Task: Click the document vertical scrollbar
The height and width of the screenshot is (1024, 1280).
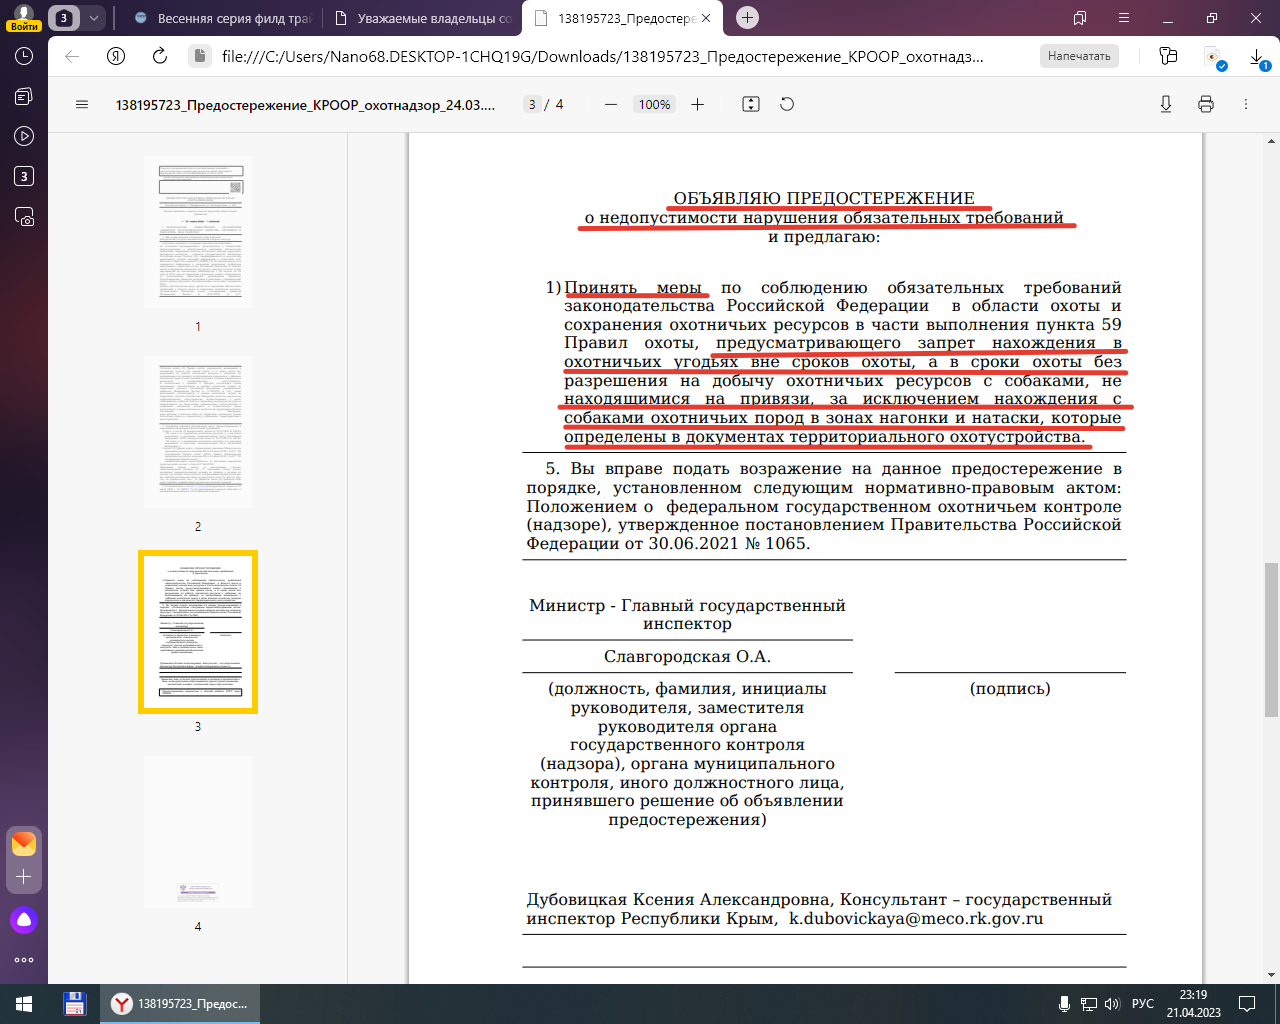Action: click(1271, 640)
